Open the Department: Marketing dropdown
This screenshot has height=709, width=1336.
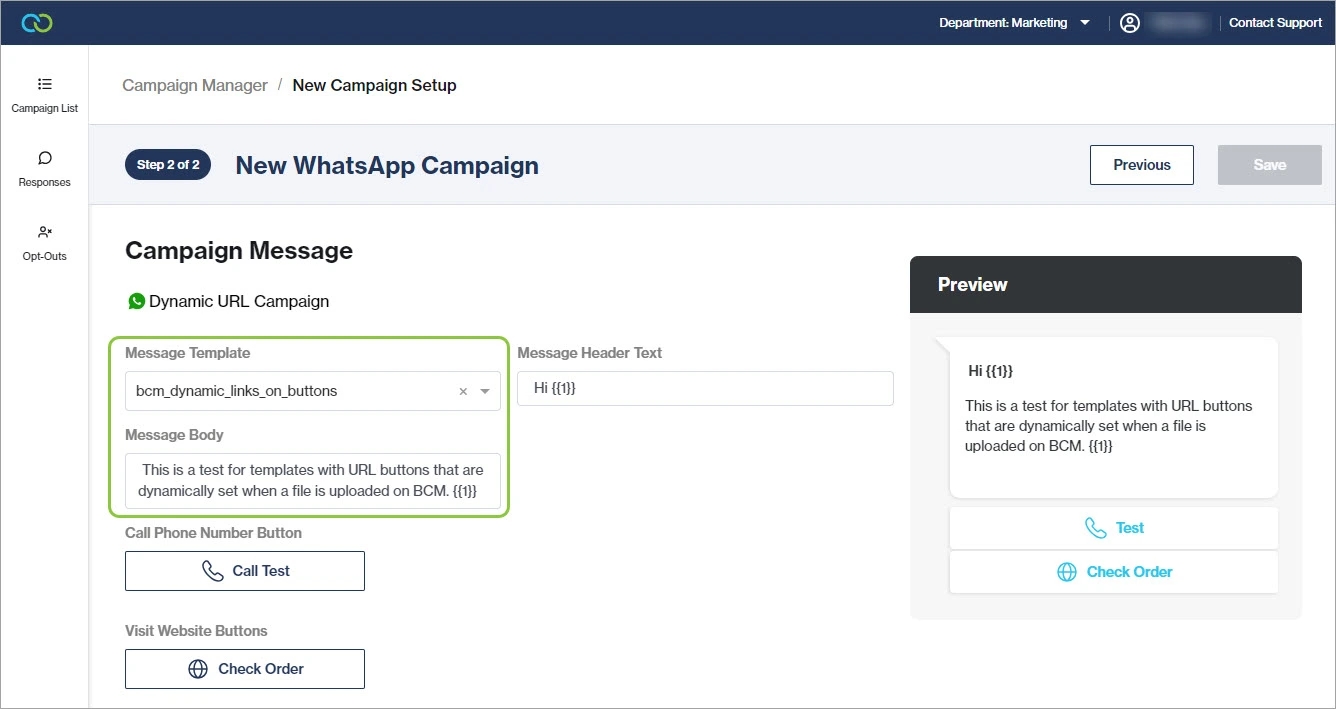click(1014, 23)
